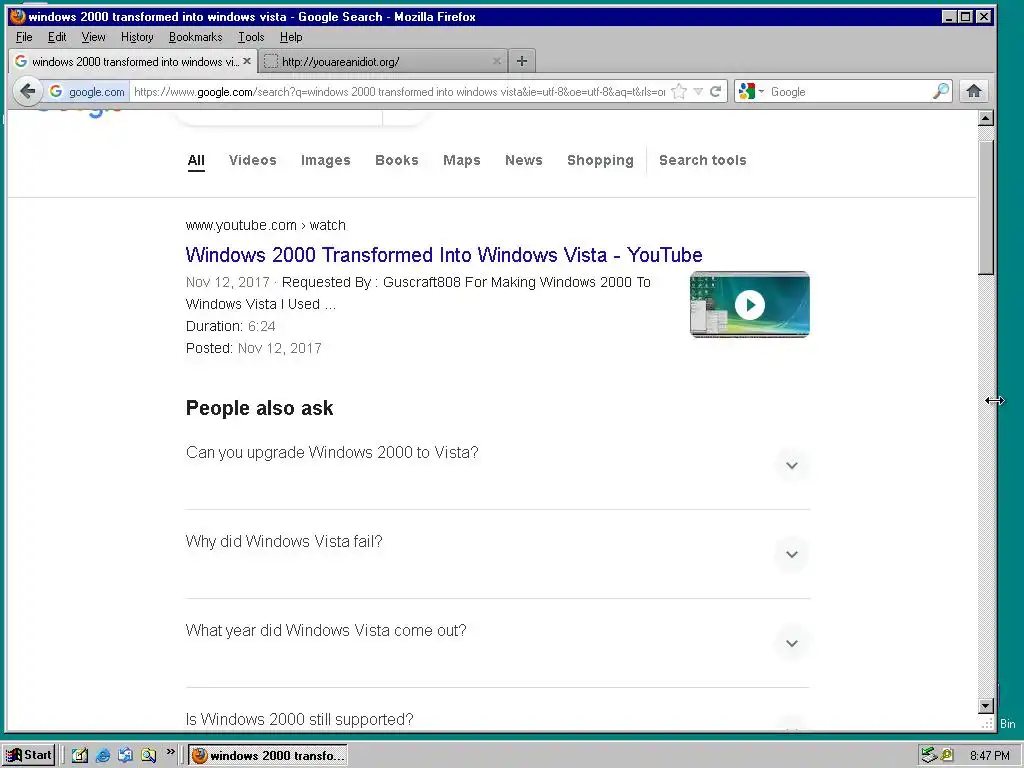Expand hidden Quick Launch items chevron
The height and width of the screenshot is (768, 1024).
pos(170,752)
